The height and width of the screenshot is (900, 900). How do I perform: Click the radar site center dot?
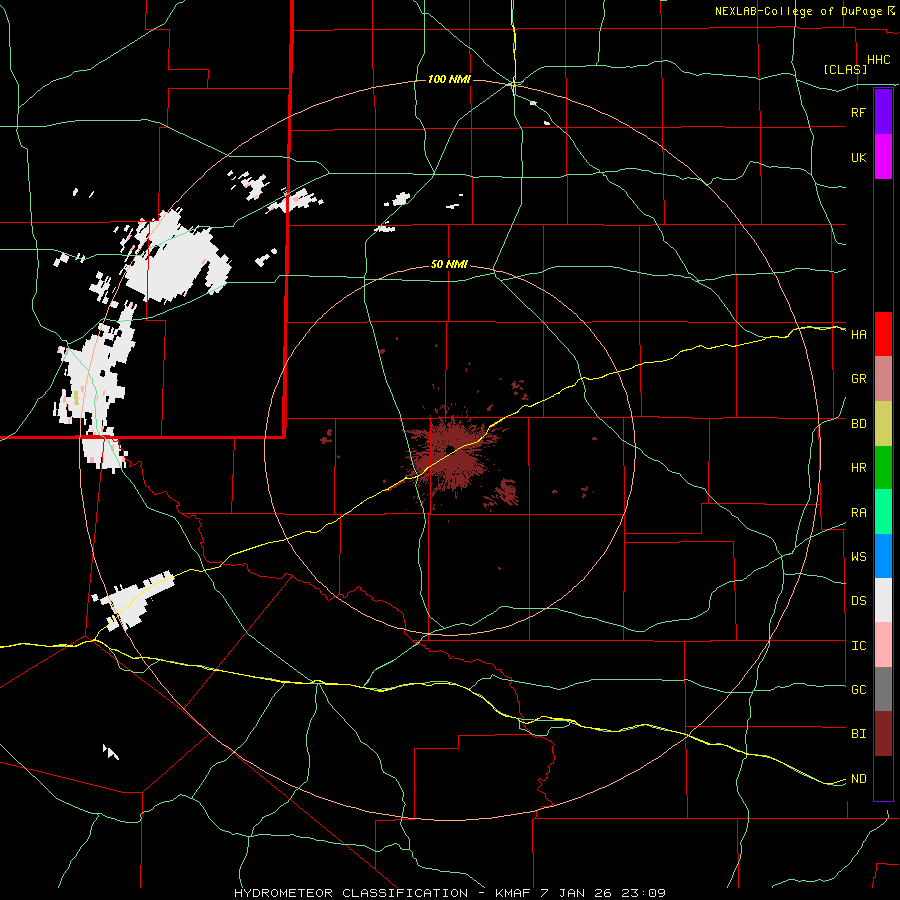pyautogui.click(x=451, y=449)
